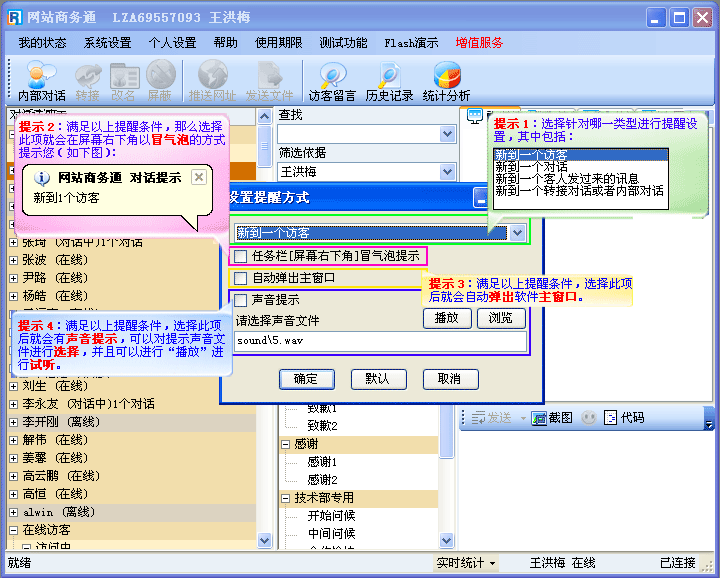Click the sound file path input field

pyautogui.click(x=380, y=342)
